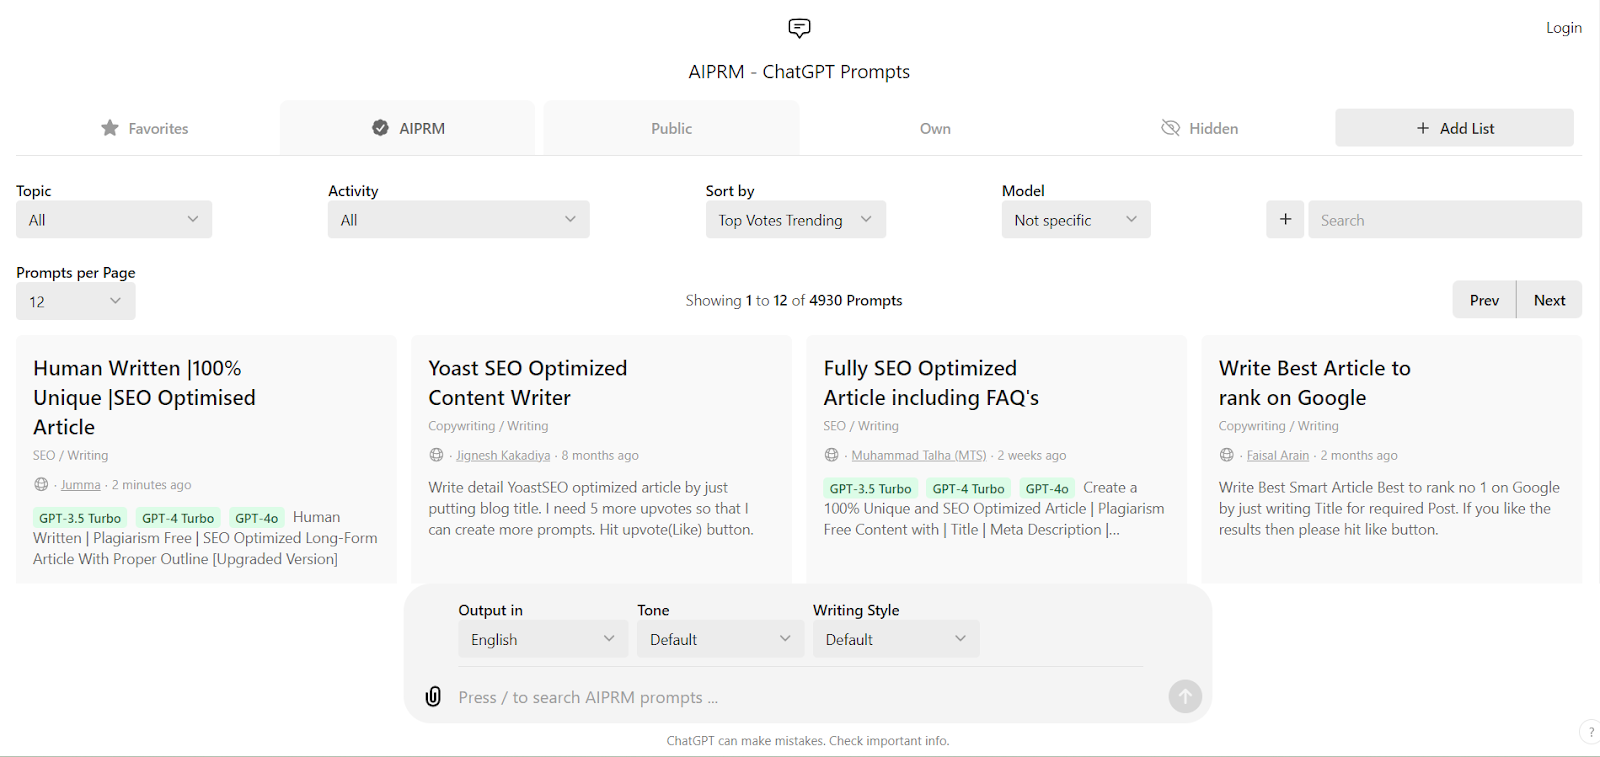Click the Search prompts input field
Image resolution: width=1600 pixels, height=757 pixels.
click(1445, 220)
